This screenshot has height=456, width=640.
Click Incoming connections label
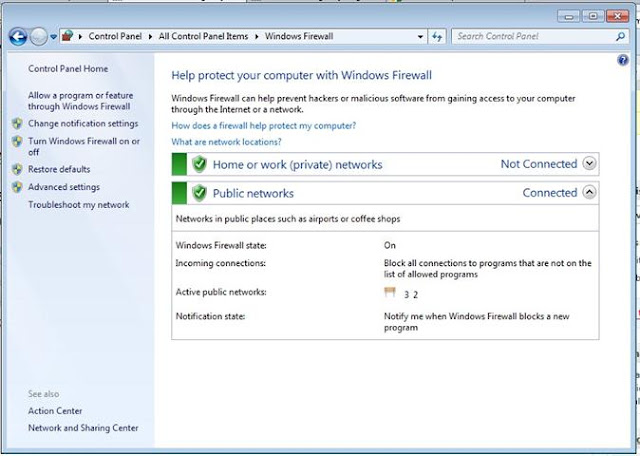220,263
